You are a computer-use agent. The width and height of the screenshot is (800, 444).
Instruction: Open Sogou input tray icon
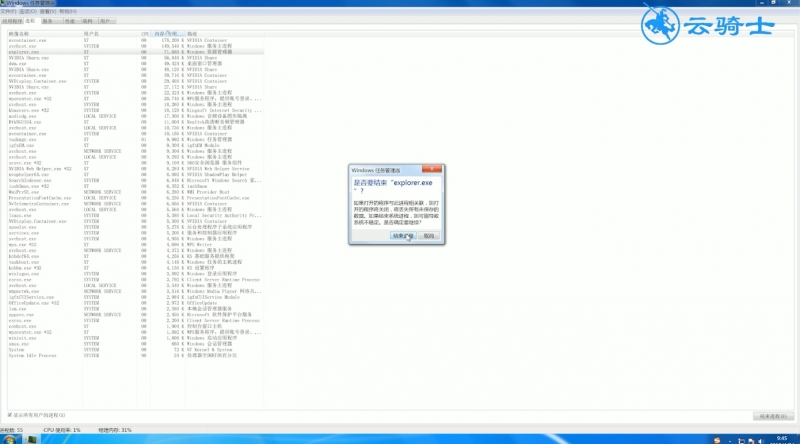[x=717, y=440]
